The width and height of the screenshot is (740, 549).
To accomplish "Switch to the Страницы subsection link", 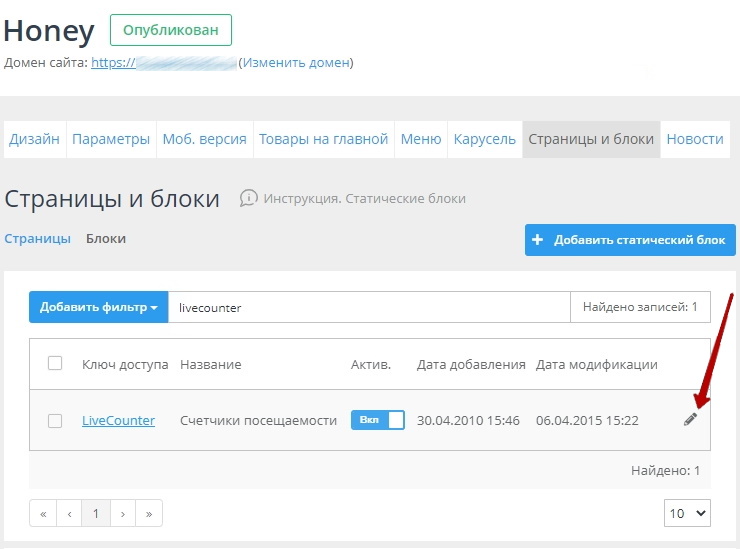I will click(38, 239).
